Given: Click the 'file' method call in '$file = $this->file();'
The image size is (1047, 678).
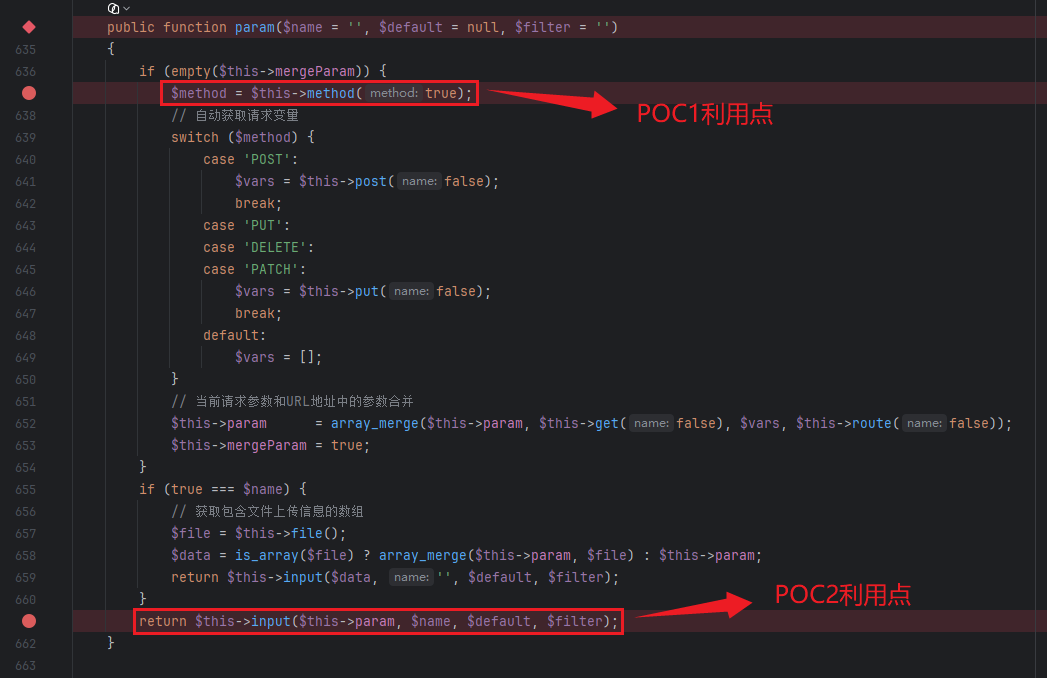Looking at the screenshot, I should [x=306, y=534].
